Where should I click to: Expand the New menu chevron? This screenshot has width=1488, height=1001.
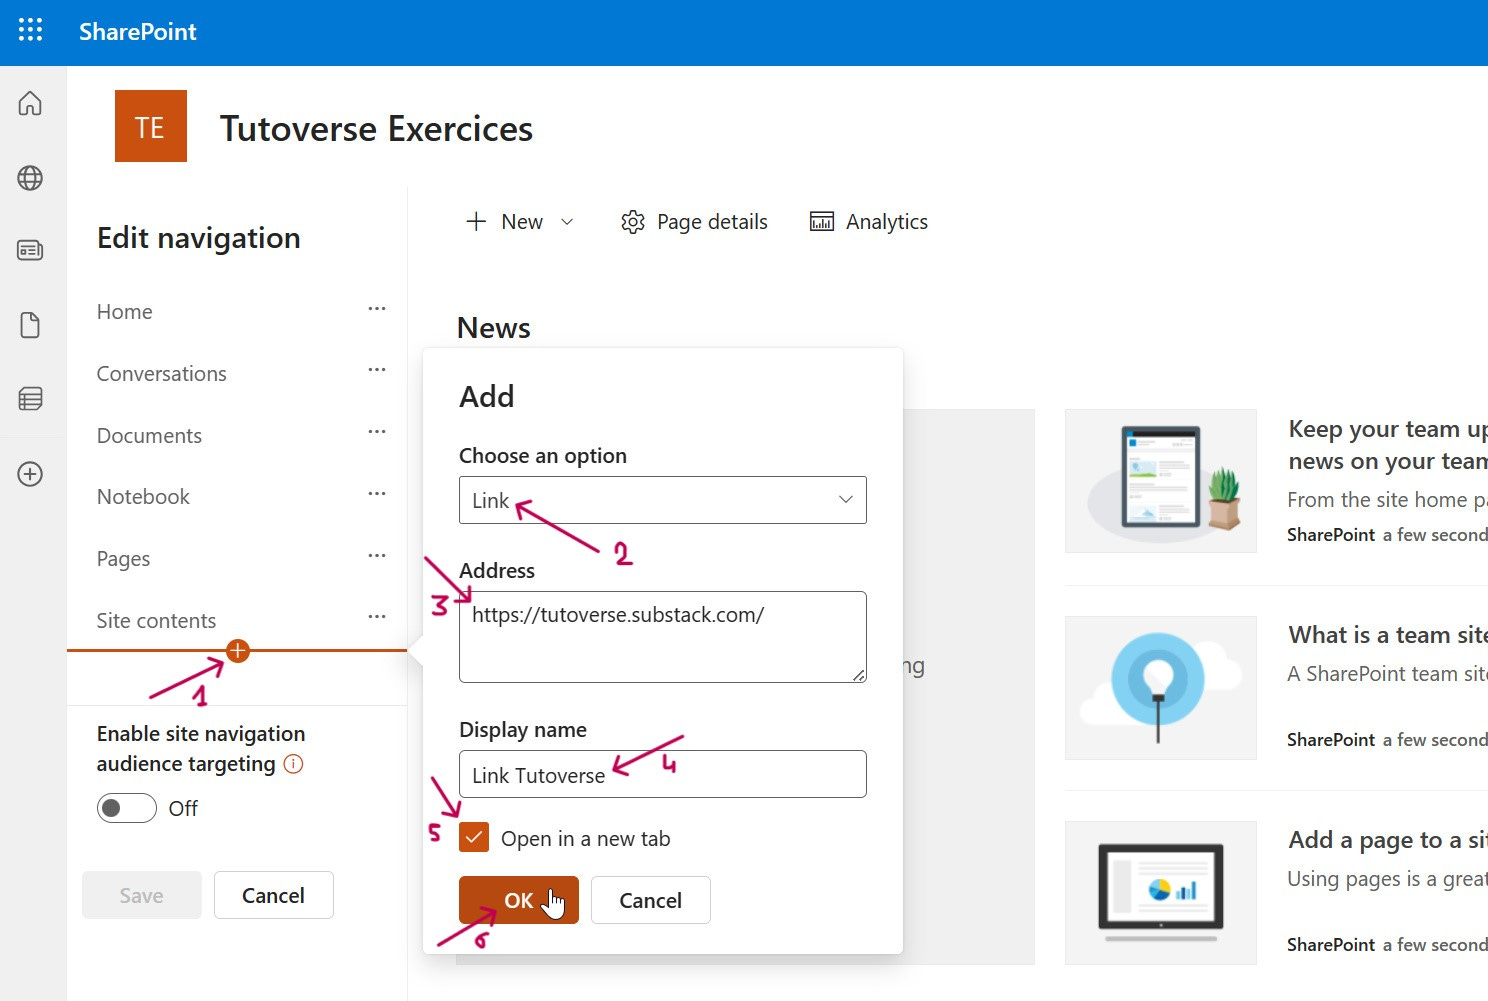pyautogui.click(x=567, y=222)
